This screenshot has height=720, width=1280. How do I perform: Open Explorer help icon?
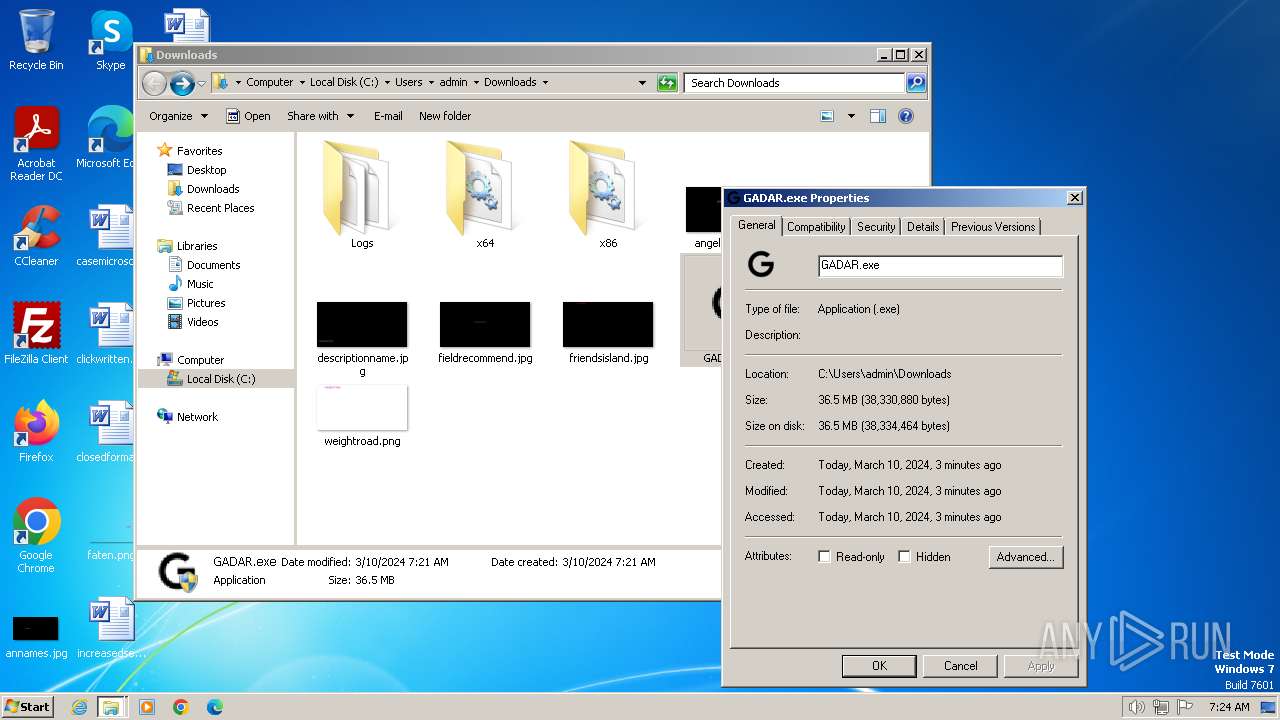pos(906,116)
